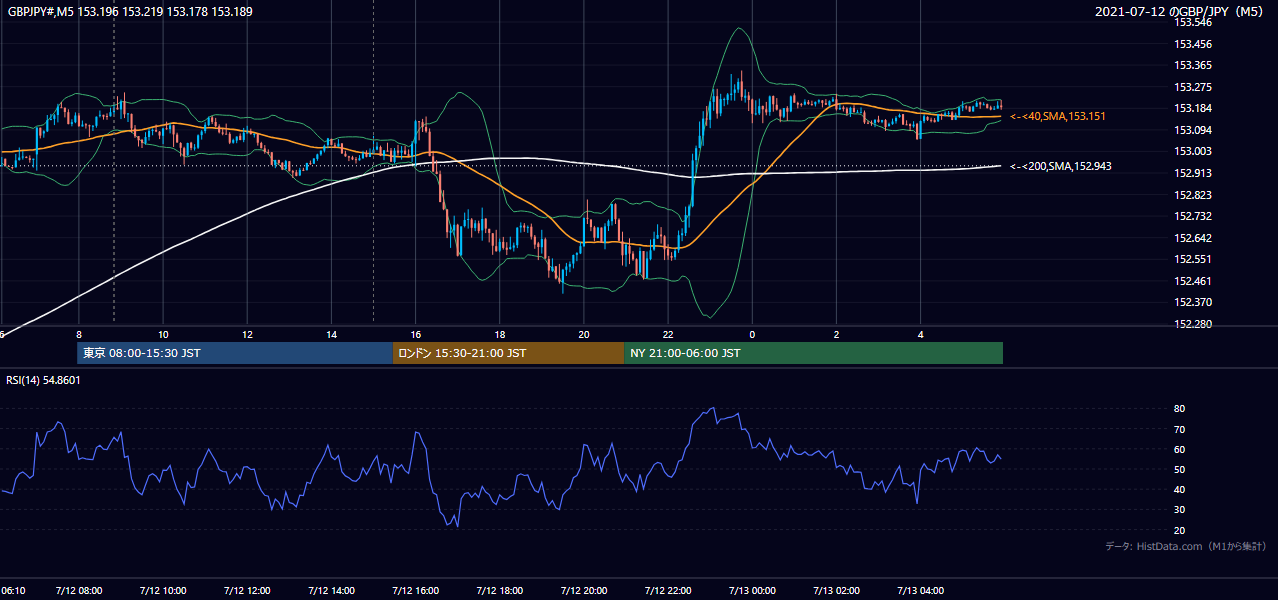
Task: Click the 7/13 04:00 date axis label
Action: point(920,591)
